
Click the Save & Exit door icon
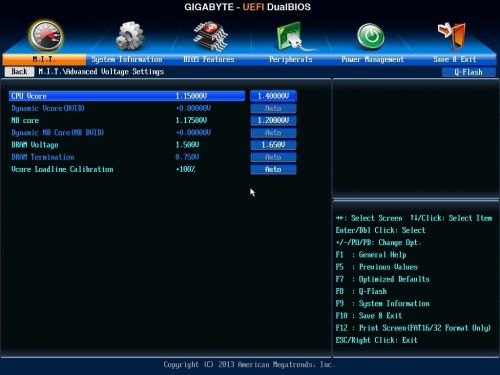452,35
